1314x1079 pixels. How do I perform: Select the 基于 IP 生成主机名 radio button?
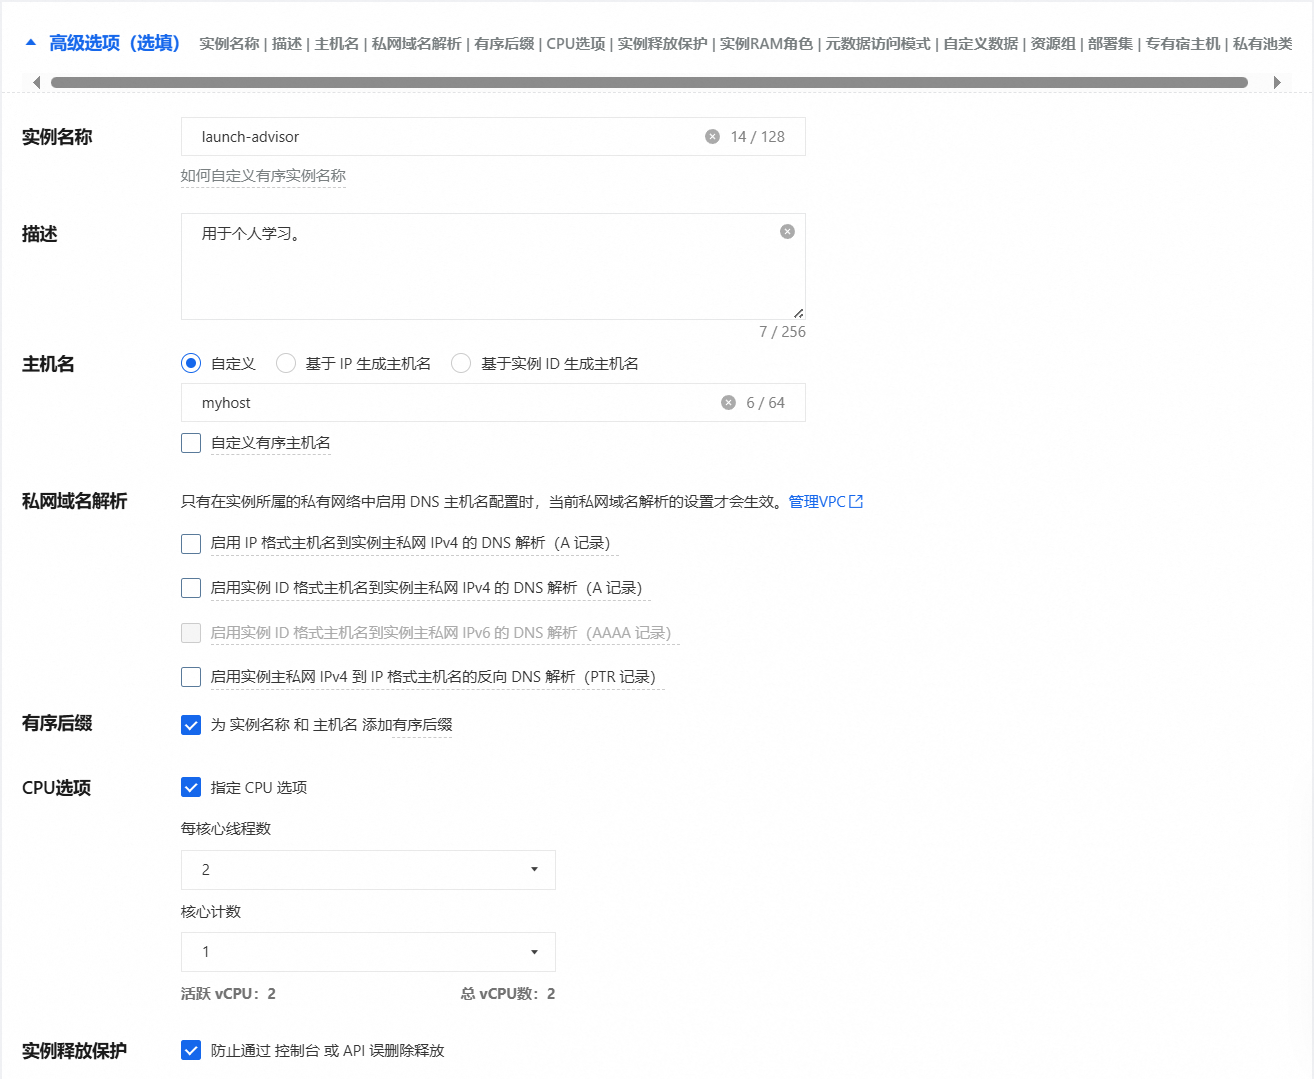285,363
